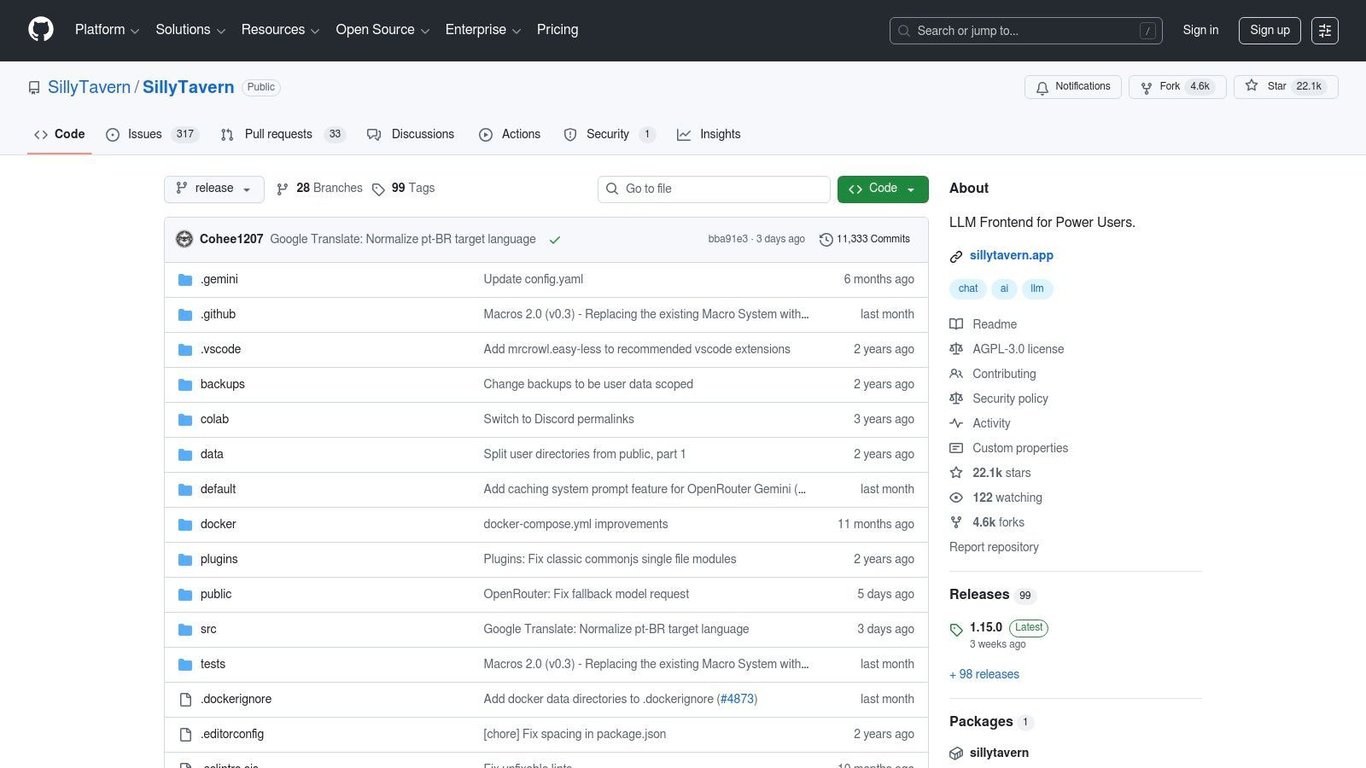Click the chat topic tag
The width and height of the screenshot is (1366, 768).
pos(968,289)
